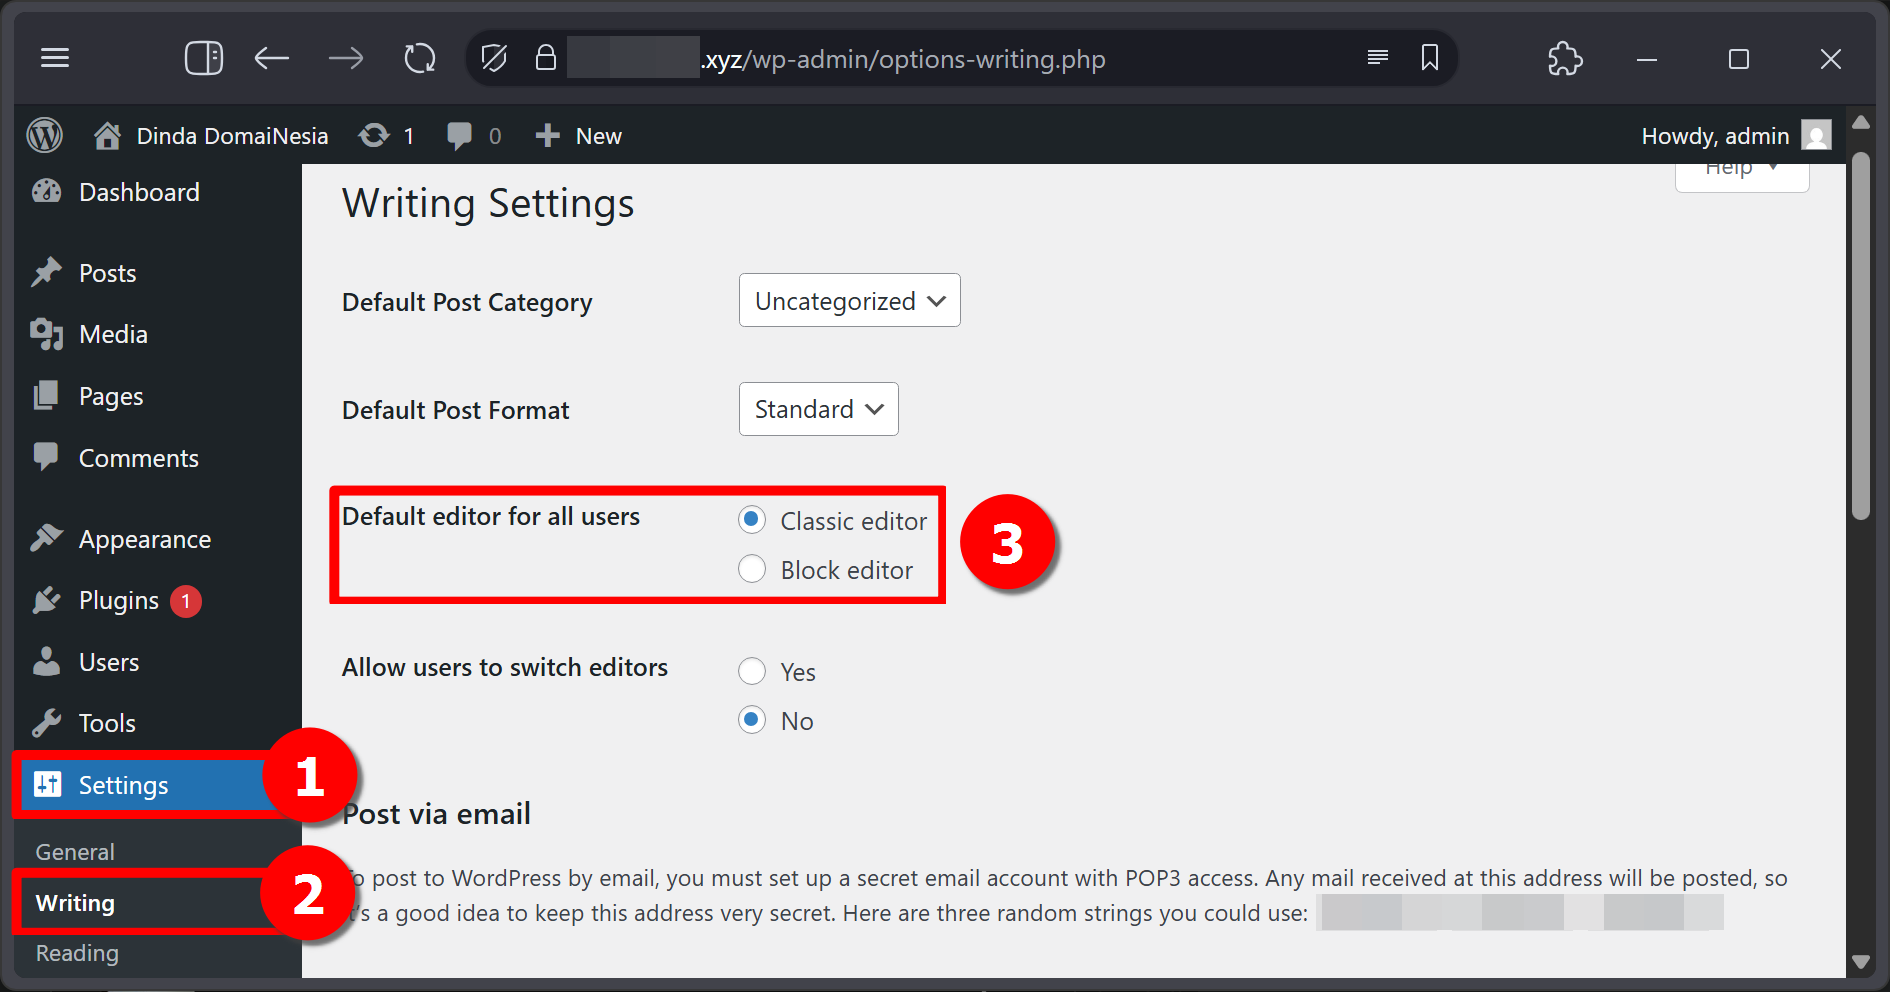1890x992 pixels.
Task: Choose No for allowing editor switching
Action: click(x=752, y=720)
